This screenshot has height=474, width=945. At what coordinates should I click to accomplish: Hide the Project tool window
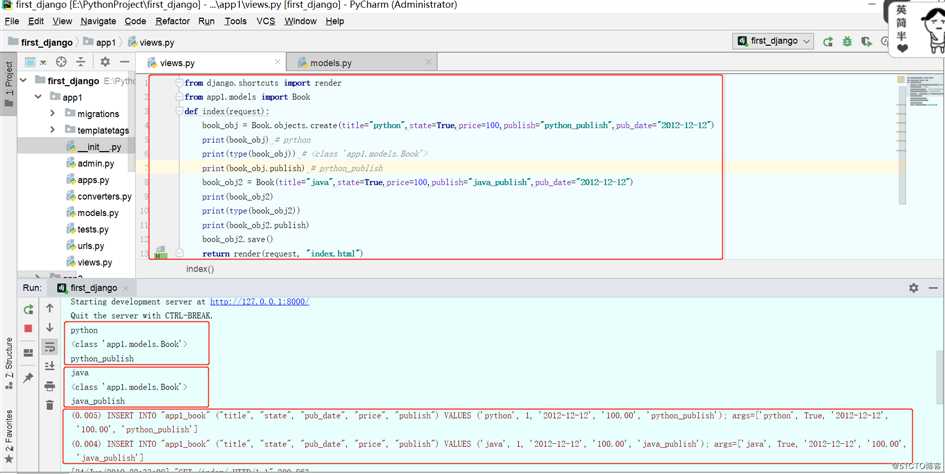(124, 62)
